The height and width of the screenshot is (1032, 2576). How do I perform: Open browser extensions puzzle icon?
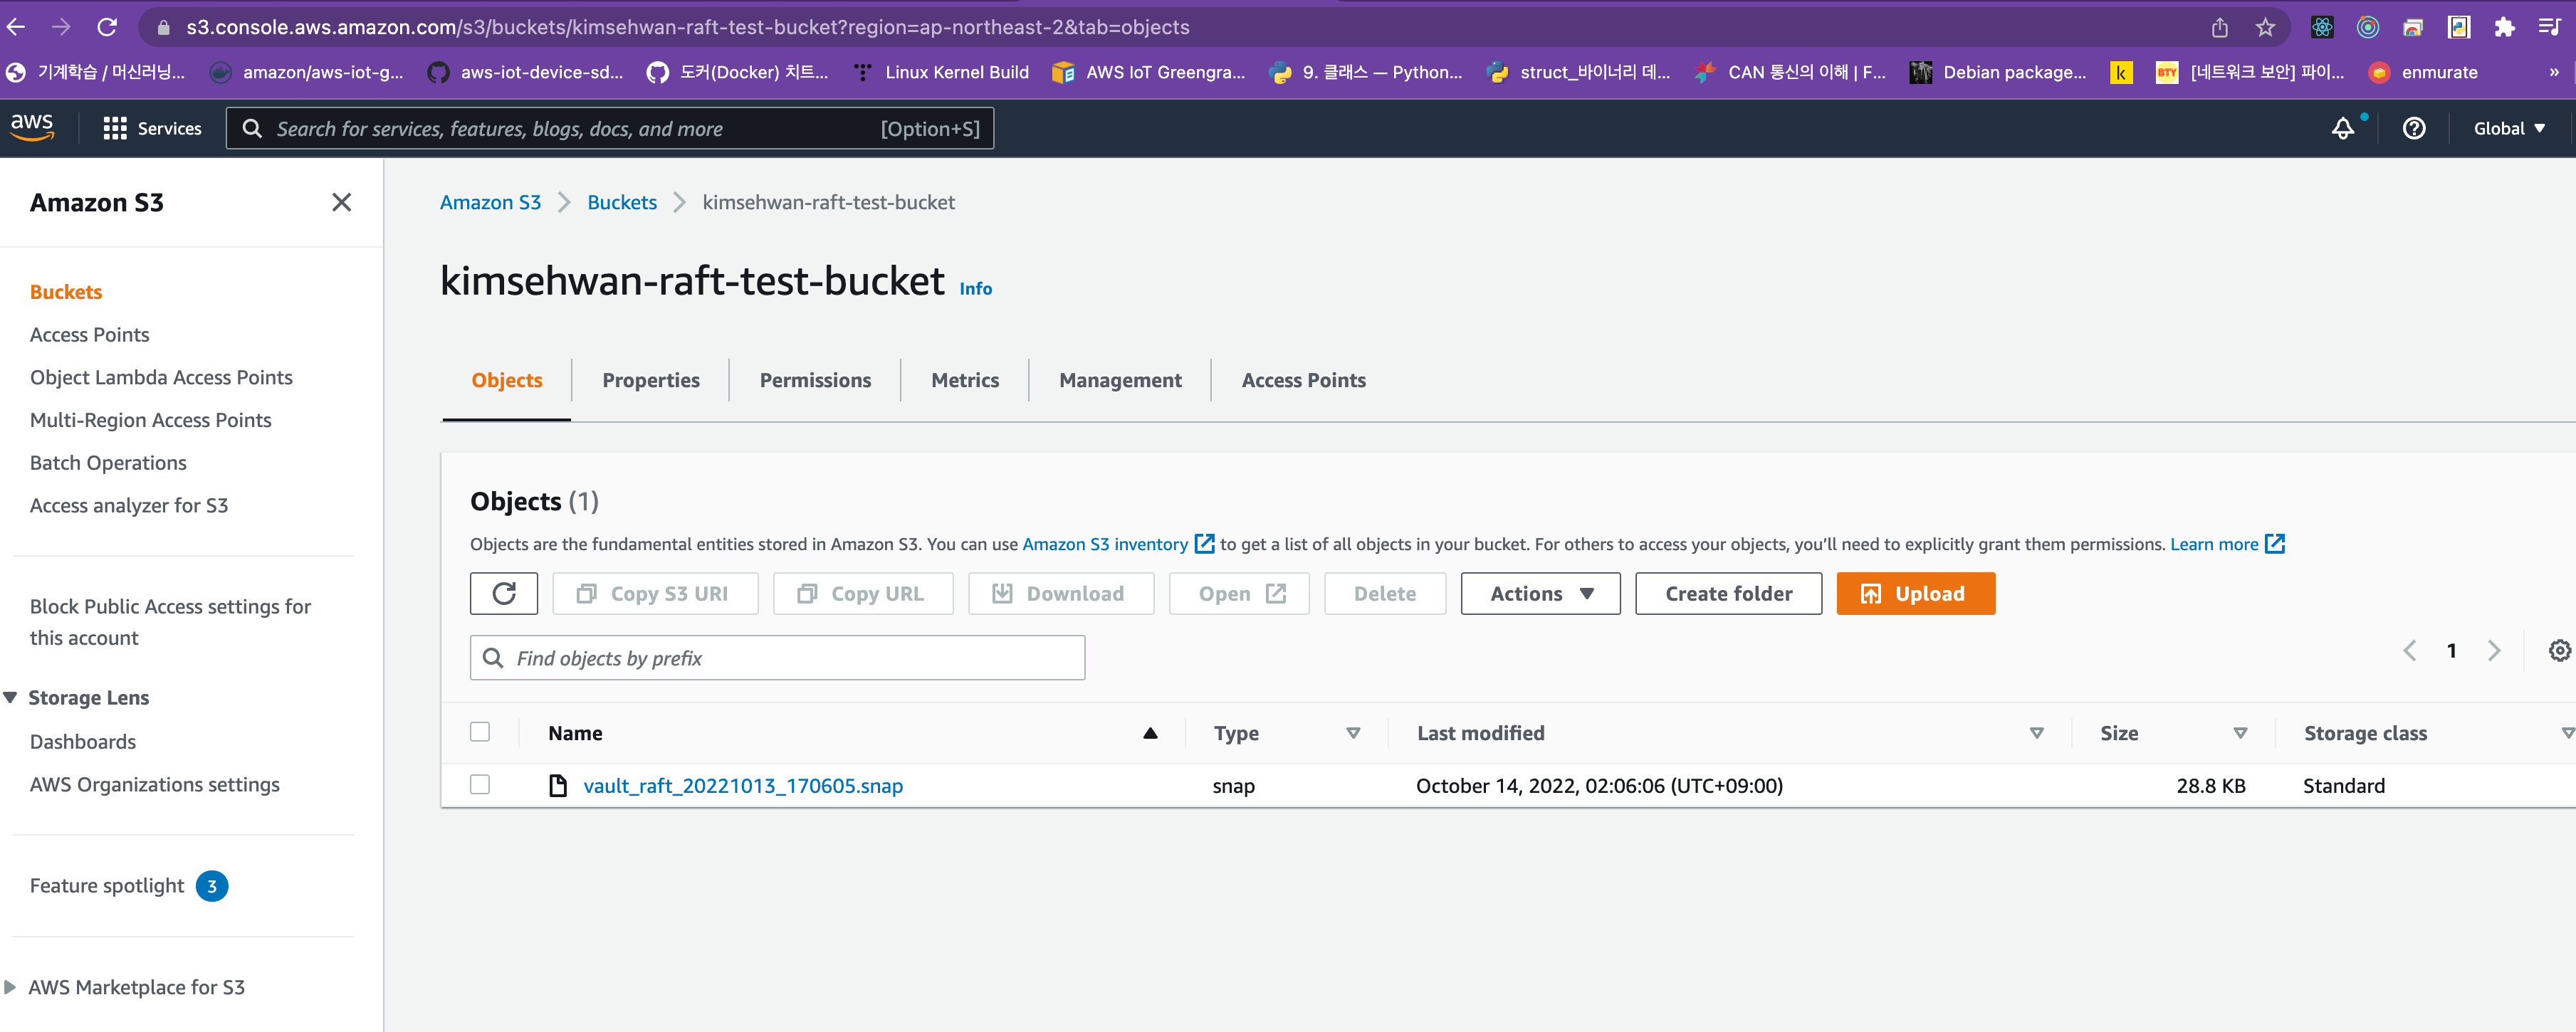[2504, 27]
